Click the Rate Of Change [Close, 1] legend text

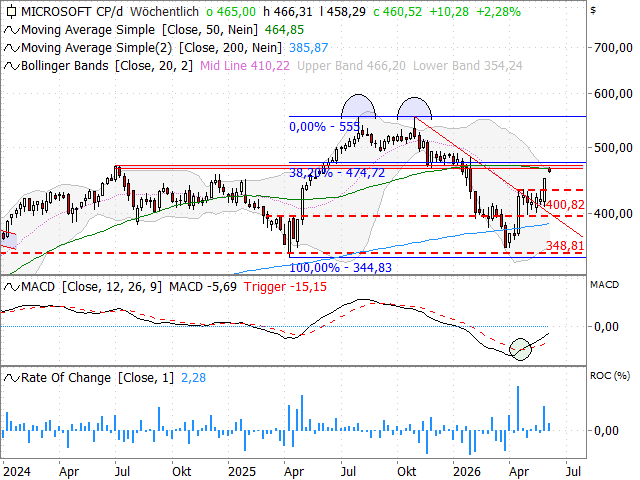pyautogui.click(x=97, y=378)
